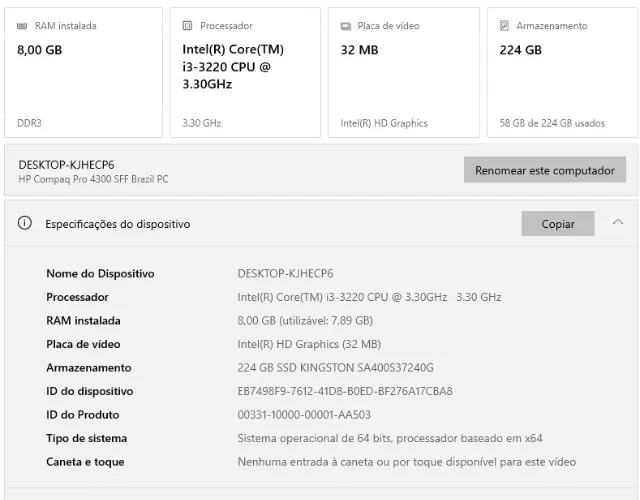Screen dimensions: 640x500
Task: Click the info icon beside Especificações do dispositivo
Action: tap(24, 223)
